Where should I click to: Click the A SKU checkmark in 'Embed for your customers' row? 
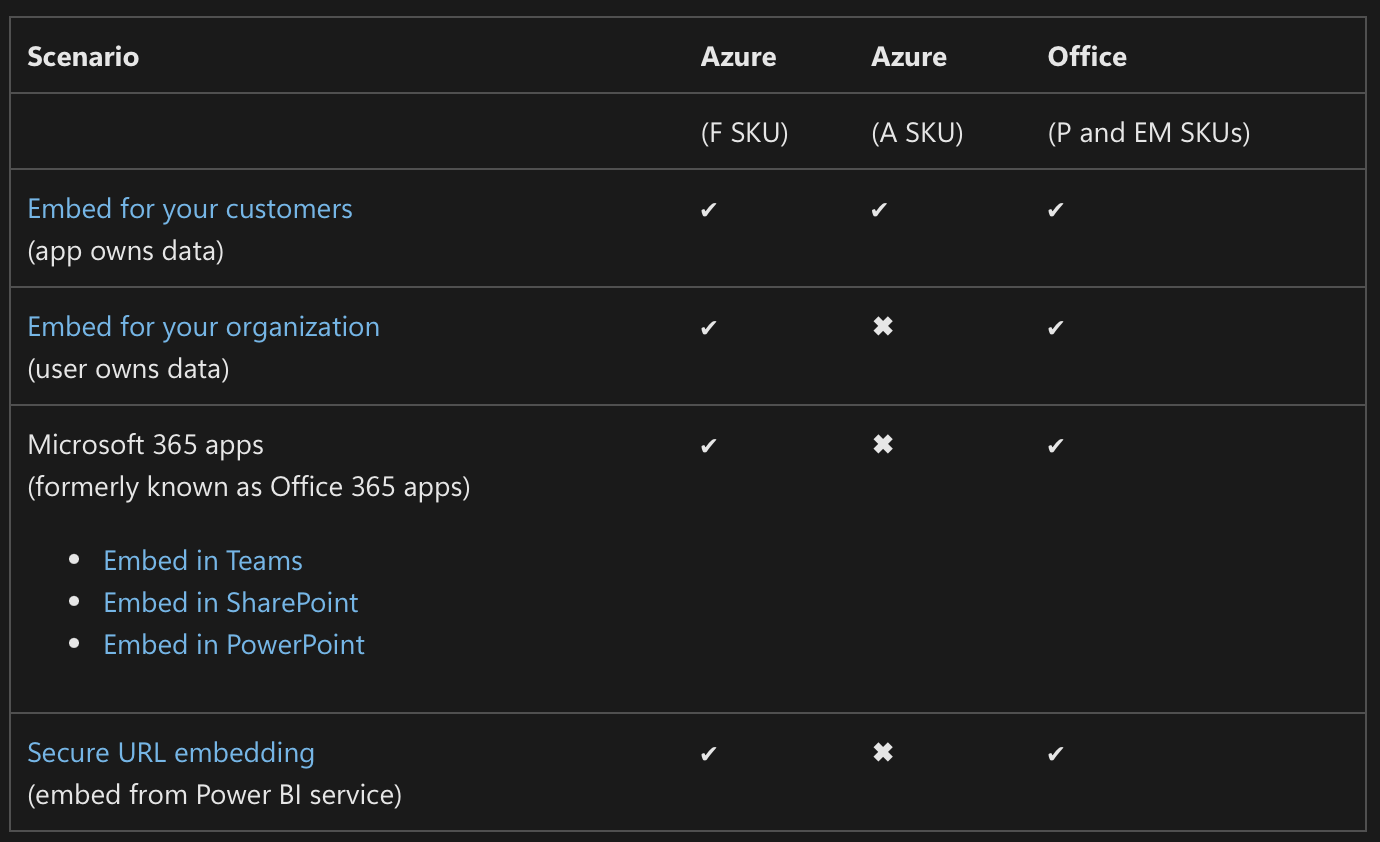coord(879,210)
